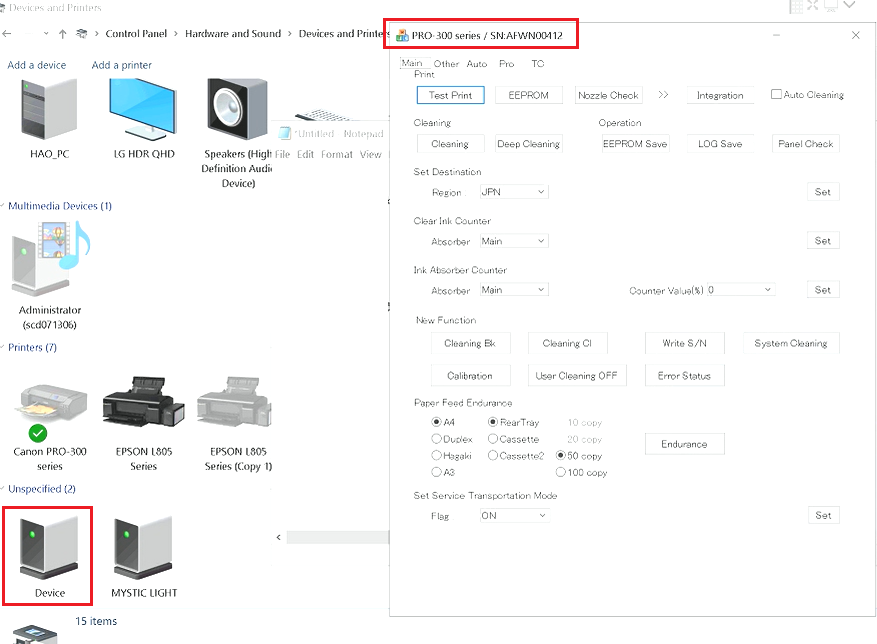The height and width of the screenshot is (644, 877).
Task: Switch to the Main tab
Action: point(412,63)
